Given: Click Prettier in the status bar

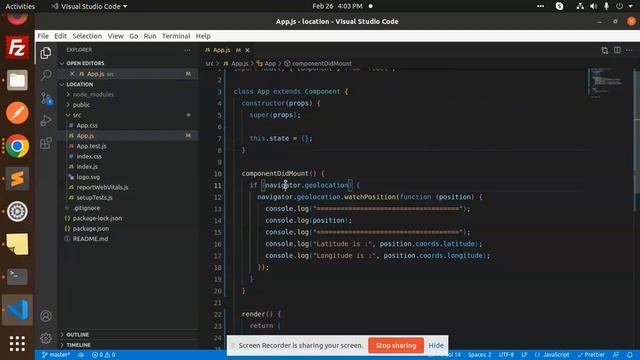Looking at the screenshot, I should click(591, 355).
